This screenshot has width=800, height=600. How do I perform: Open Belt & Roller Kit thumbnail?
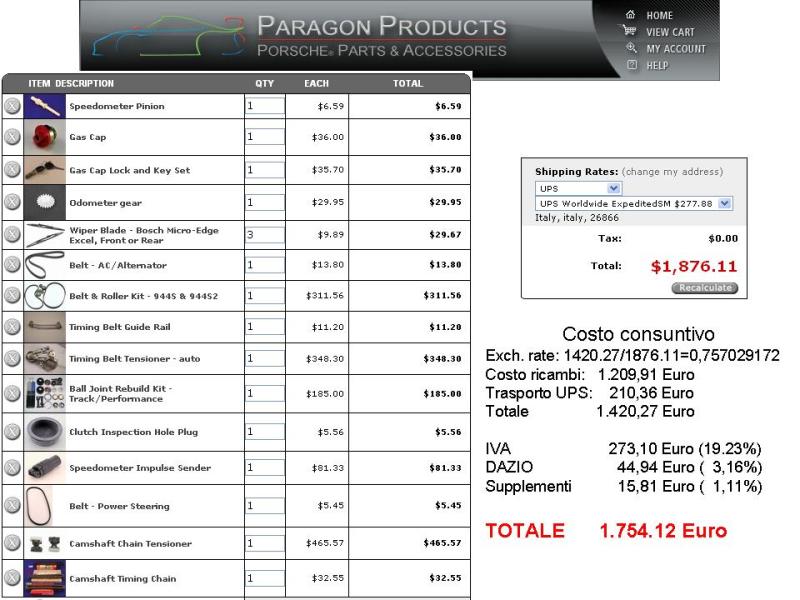coord(45,296)
